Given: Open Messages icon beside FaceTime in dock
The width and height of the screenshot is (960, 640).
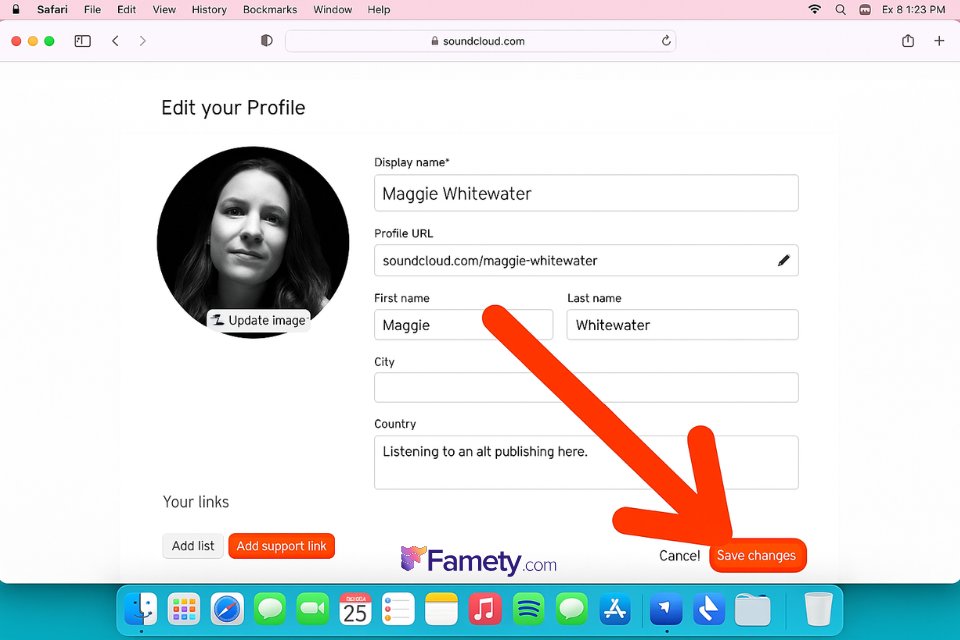Looking at the screenshot, I should pyautogui.click(x=269, y=609).
